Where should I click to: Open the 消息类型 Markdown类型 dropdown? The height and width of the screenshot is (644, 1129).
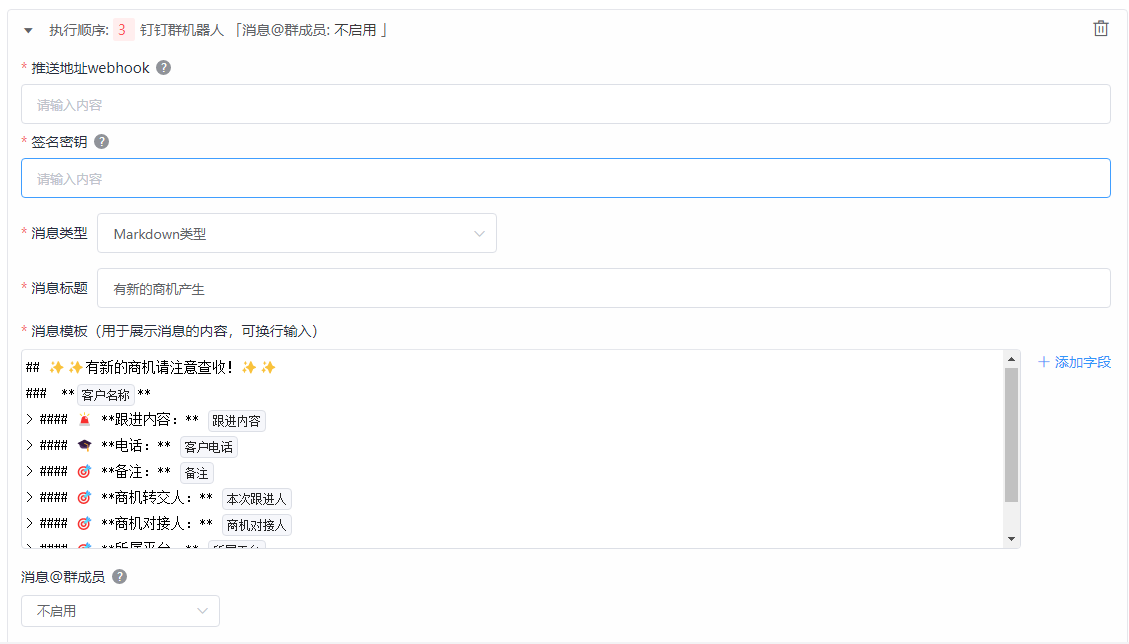pos(297,234)
